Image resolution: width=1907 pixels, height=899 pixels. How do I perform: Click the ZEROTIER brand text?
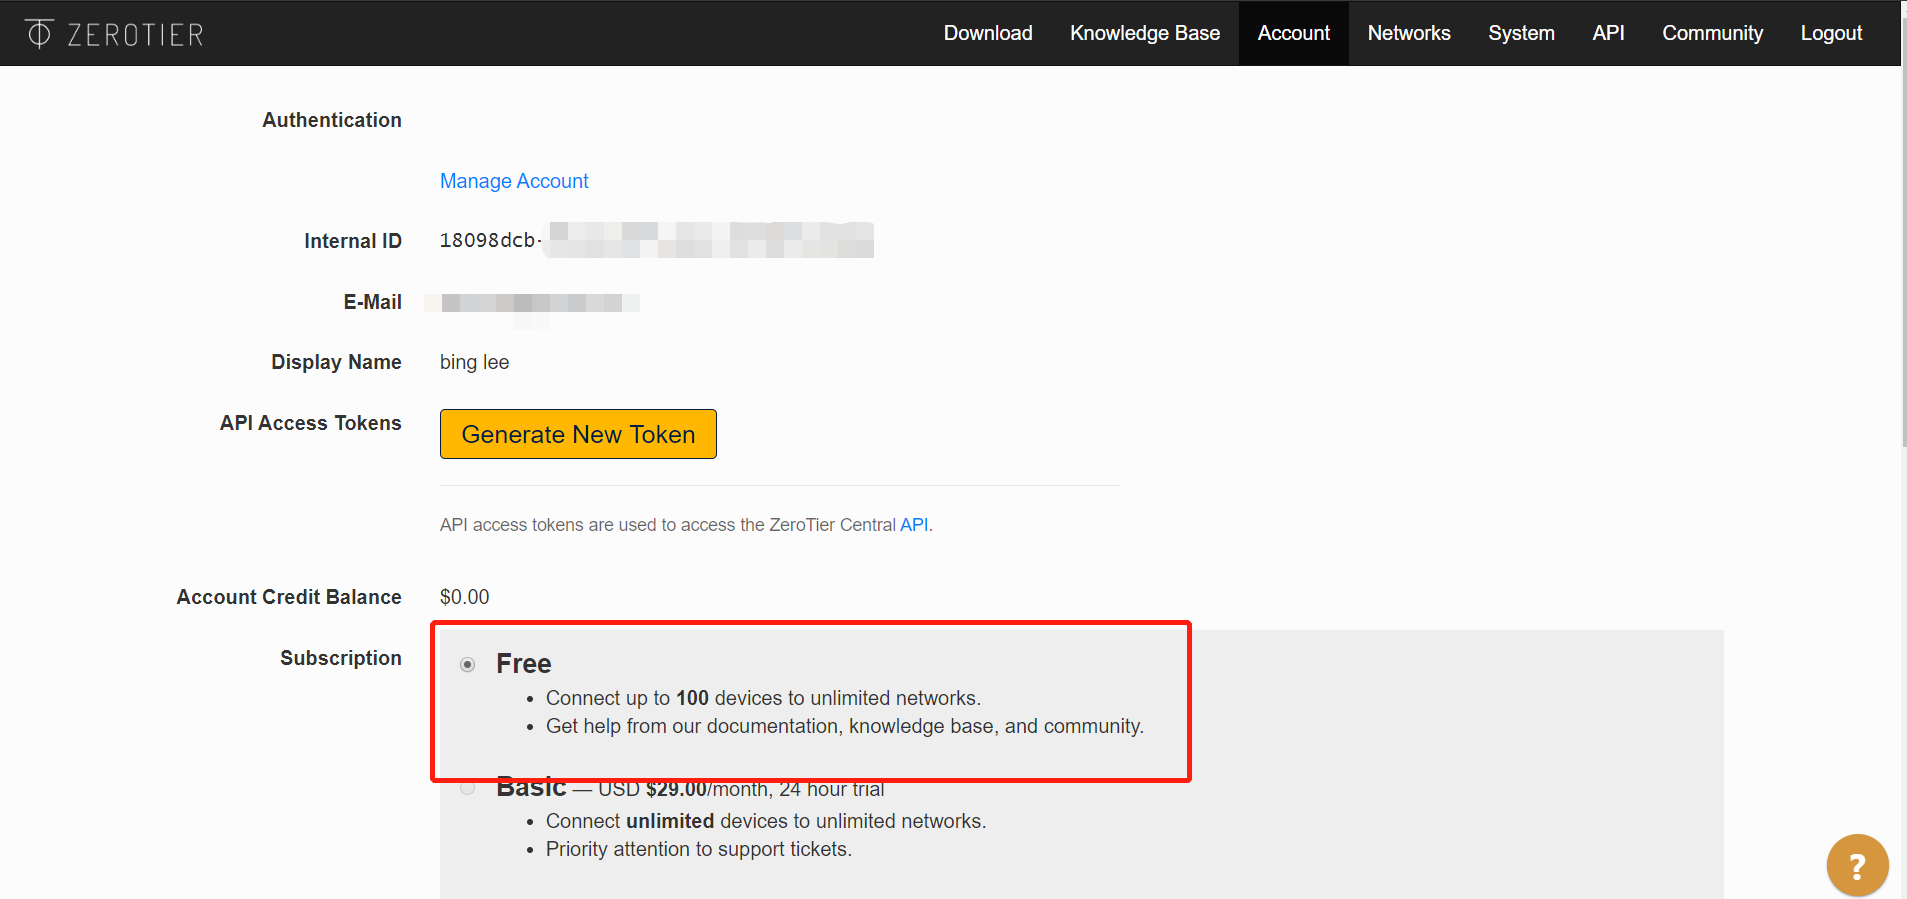[135, 35]
